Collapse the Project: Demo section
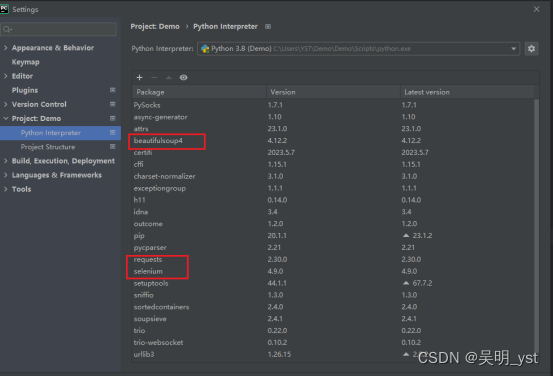The image size is (554, 376). point(5,118)
